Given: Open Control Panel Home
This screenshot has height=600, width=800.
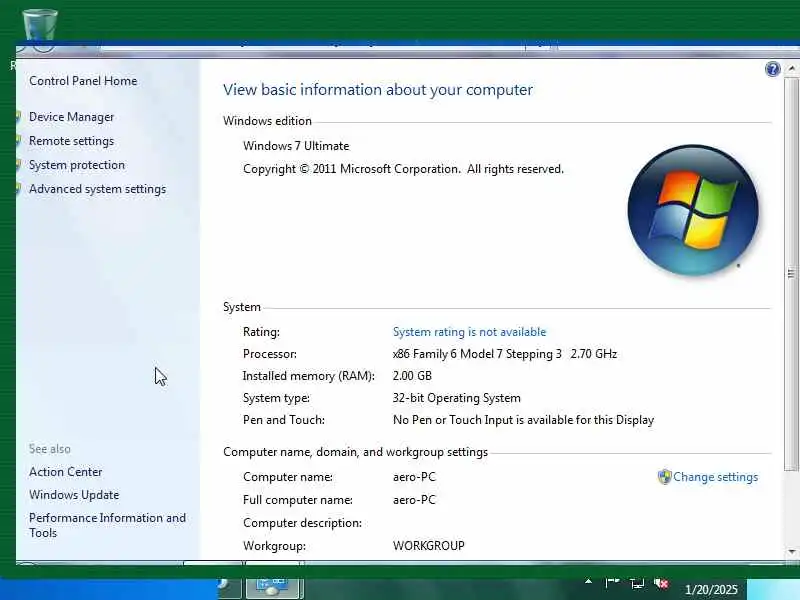Looking at the screenshot, I should (83, 81).
